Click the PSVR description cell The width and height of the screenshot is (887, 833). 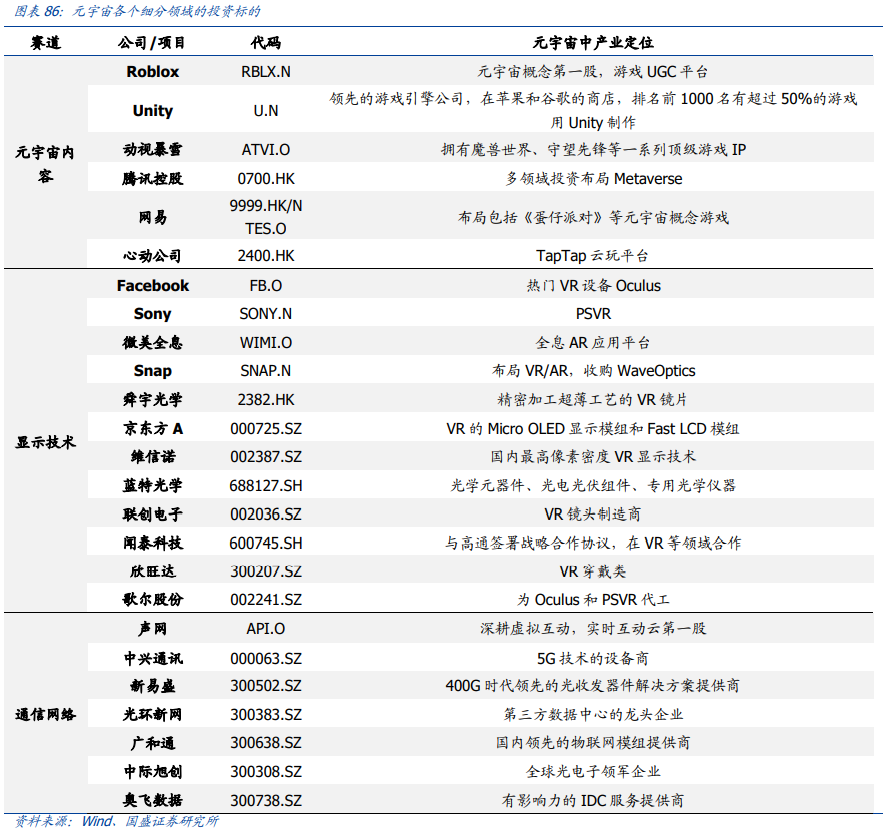coord(593,314)
